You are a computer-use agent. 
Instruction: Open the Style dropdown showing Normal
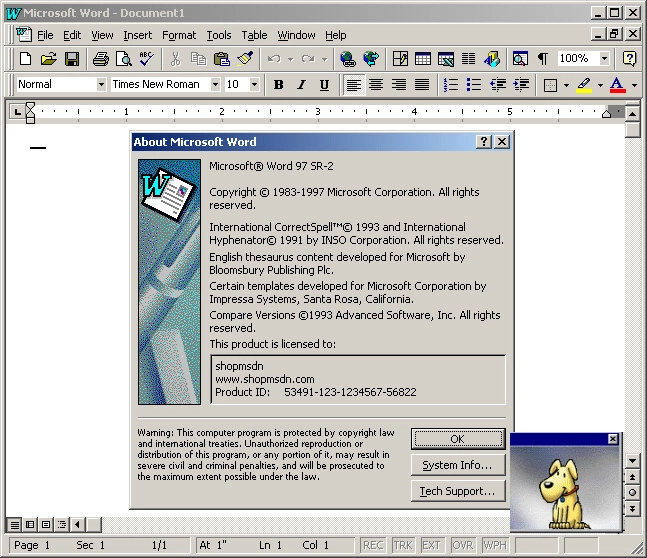point(100,85)
